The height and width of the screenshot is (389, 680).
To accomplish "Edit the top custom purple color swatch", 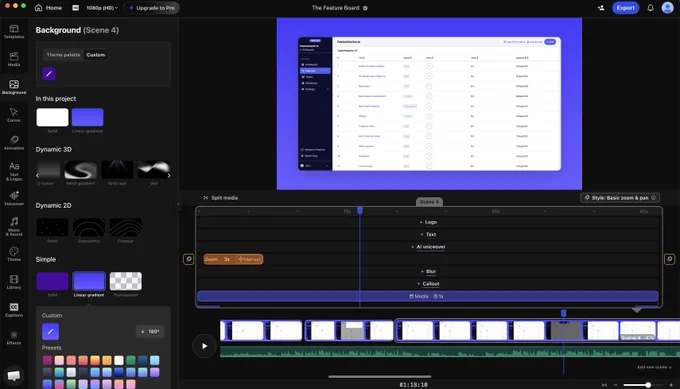I will click(x=49, y=74).
